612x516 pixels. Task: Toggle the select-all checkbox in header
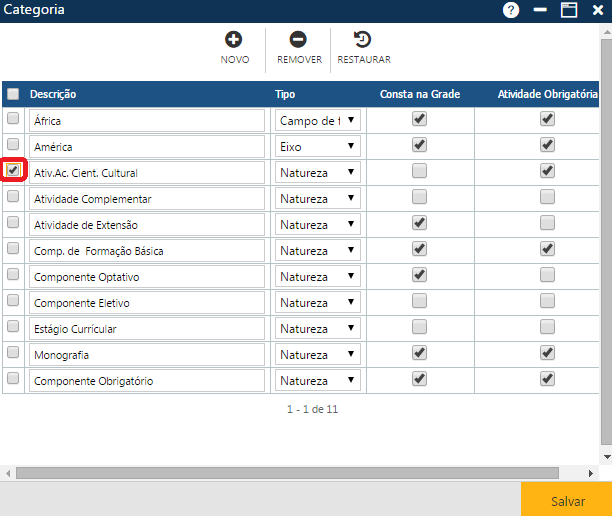[x=13, y=94]
